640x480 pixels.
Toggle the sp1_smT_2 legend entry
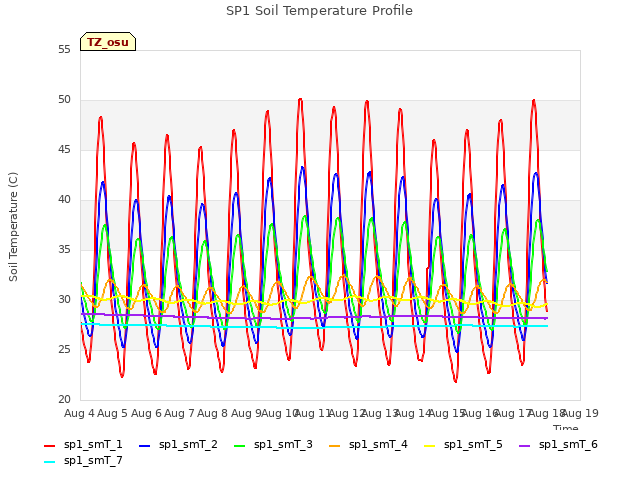[x=178, y=444]
